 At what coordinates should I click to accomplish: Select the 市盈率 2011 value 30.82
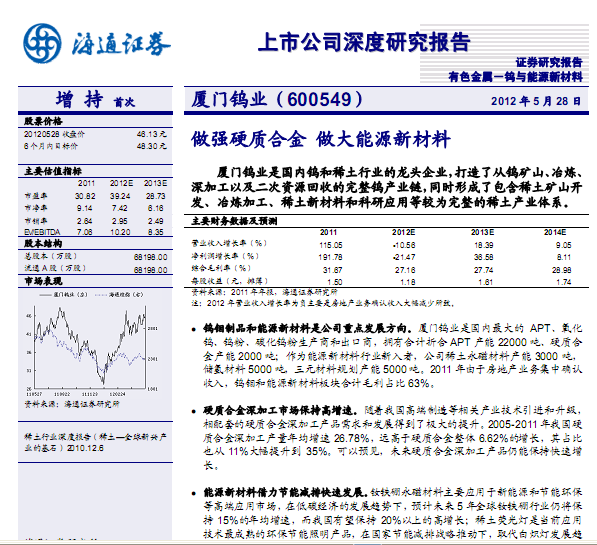coord(85,196)
